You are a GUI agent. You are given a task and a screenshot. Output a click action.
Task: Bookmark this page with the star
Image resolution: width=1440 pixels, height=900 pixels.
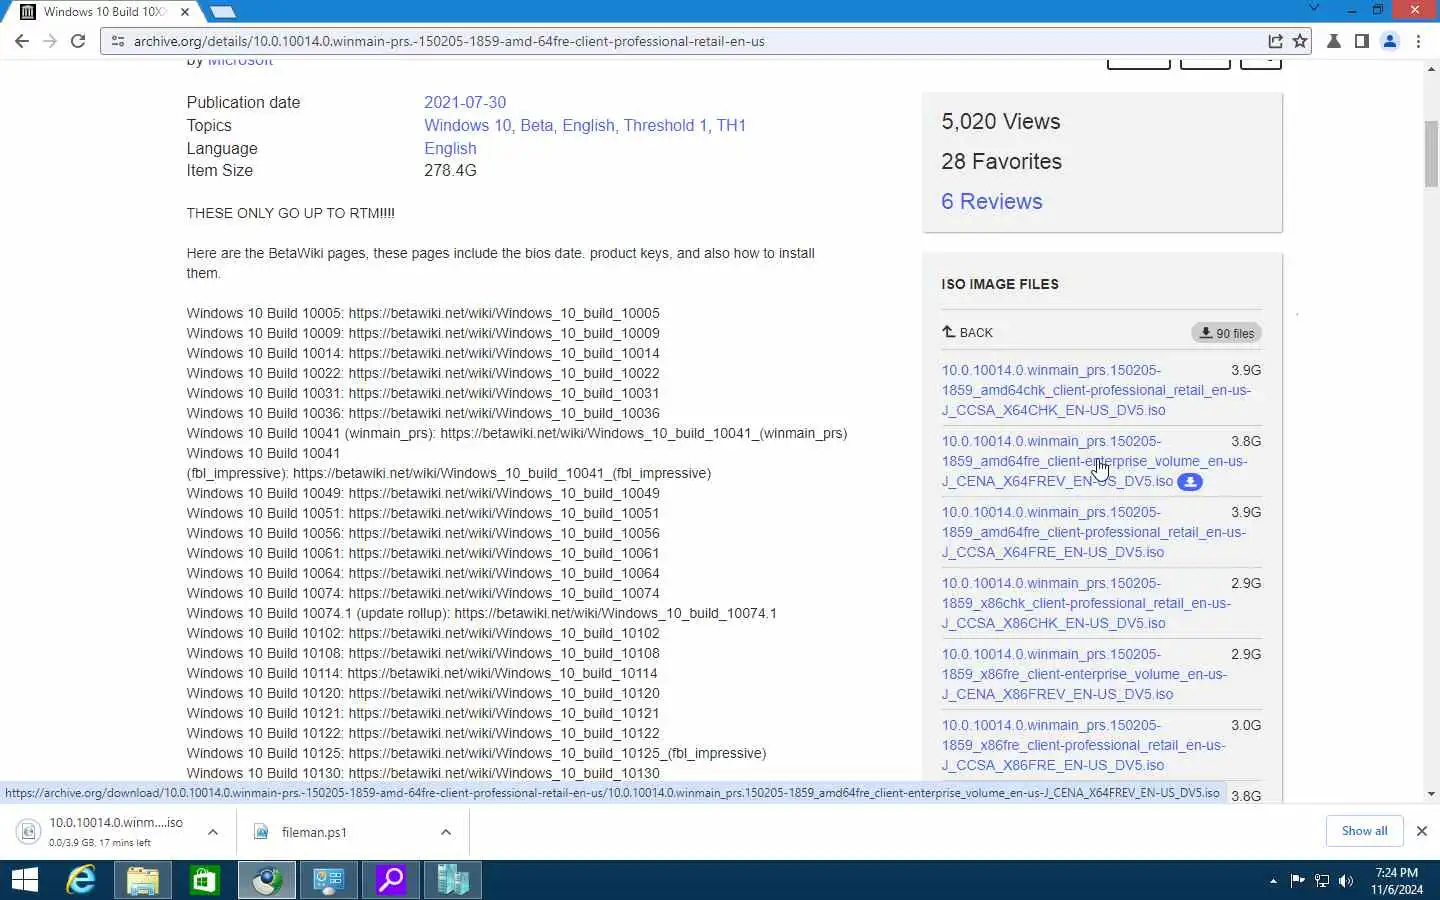1300,41
